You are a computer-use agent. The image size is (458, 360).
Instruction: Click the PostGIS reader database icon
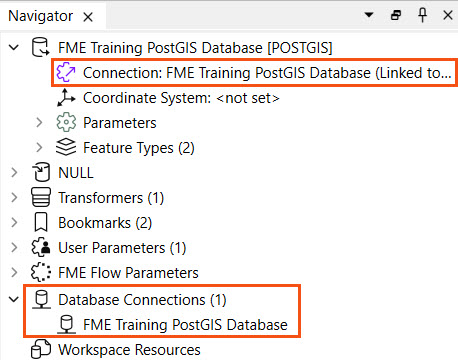[x=41, y=47]
